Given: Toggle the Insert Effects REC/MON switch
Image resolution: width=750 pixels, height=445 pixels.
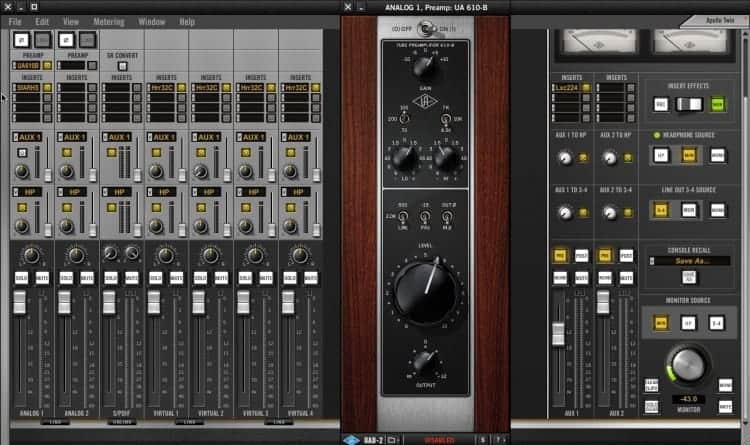Looking at the screenshot, I should point(689,104).
